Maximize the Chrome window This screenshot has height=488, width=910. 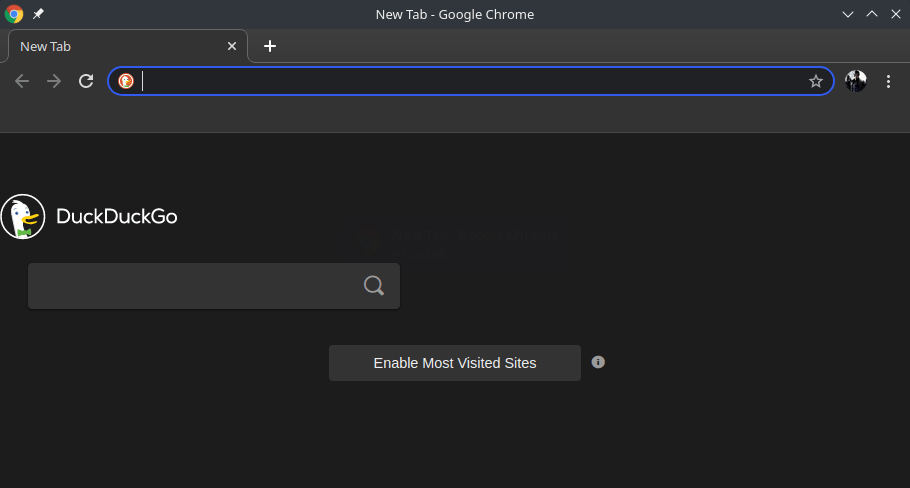(x=872, y=14)
